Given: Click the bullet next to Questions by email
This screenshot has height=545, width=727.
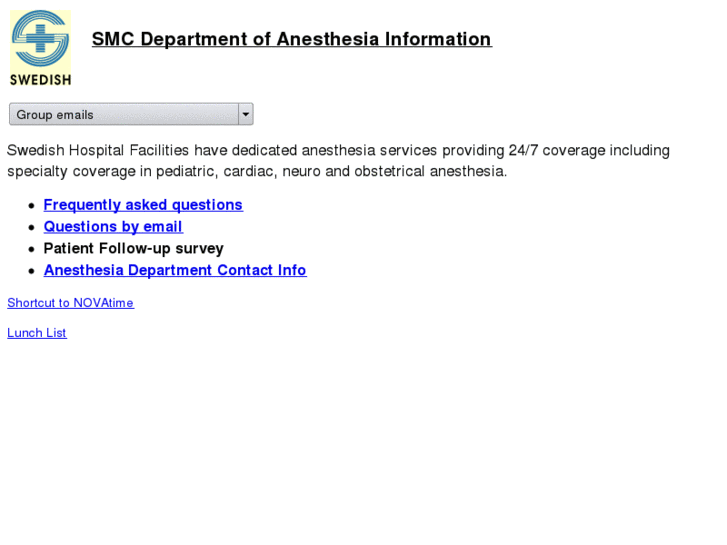Looking at the screenshot, I should [33, 227].
